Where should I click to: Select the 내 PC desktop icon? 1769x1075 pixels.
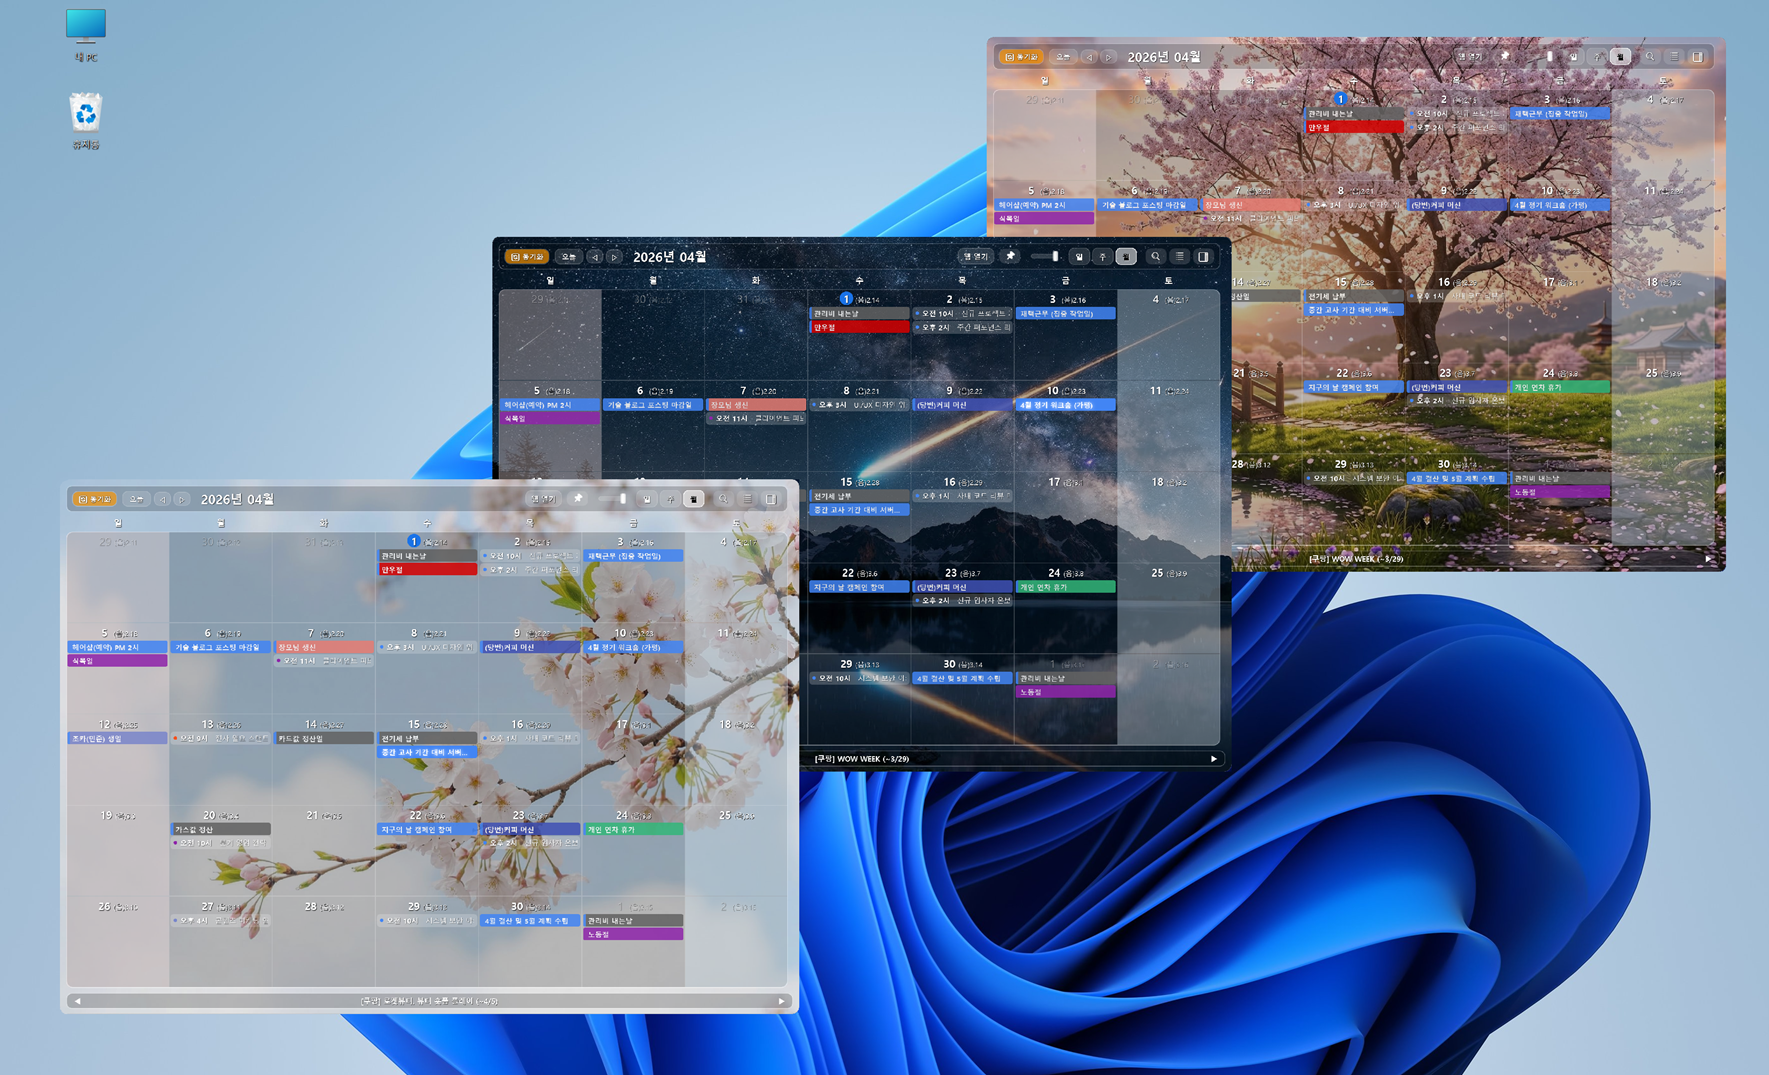pos(86,35)
